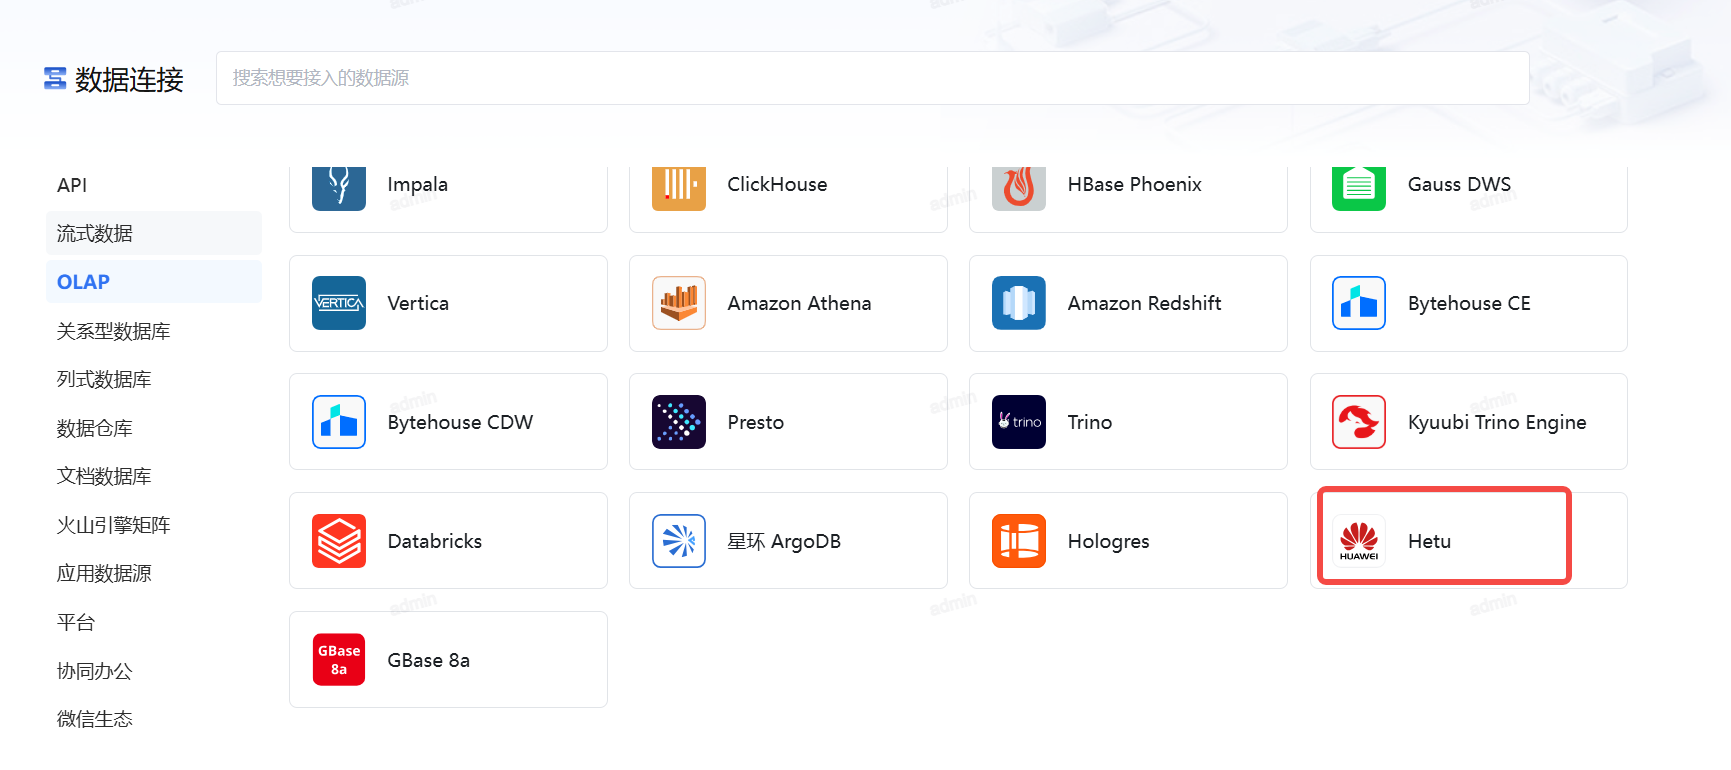Open the 流式数据 category
This screenshot has width=1731, height=770.
tap(95, 233)
